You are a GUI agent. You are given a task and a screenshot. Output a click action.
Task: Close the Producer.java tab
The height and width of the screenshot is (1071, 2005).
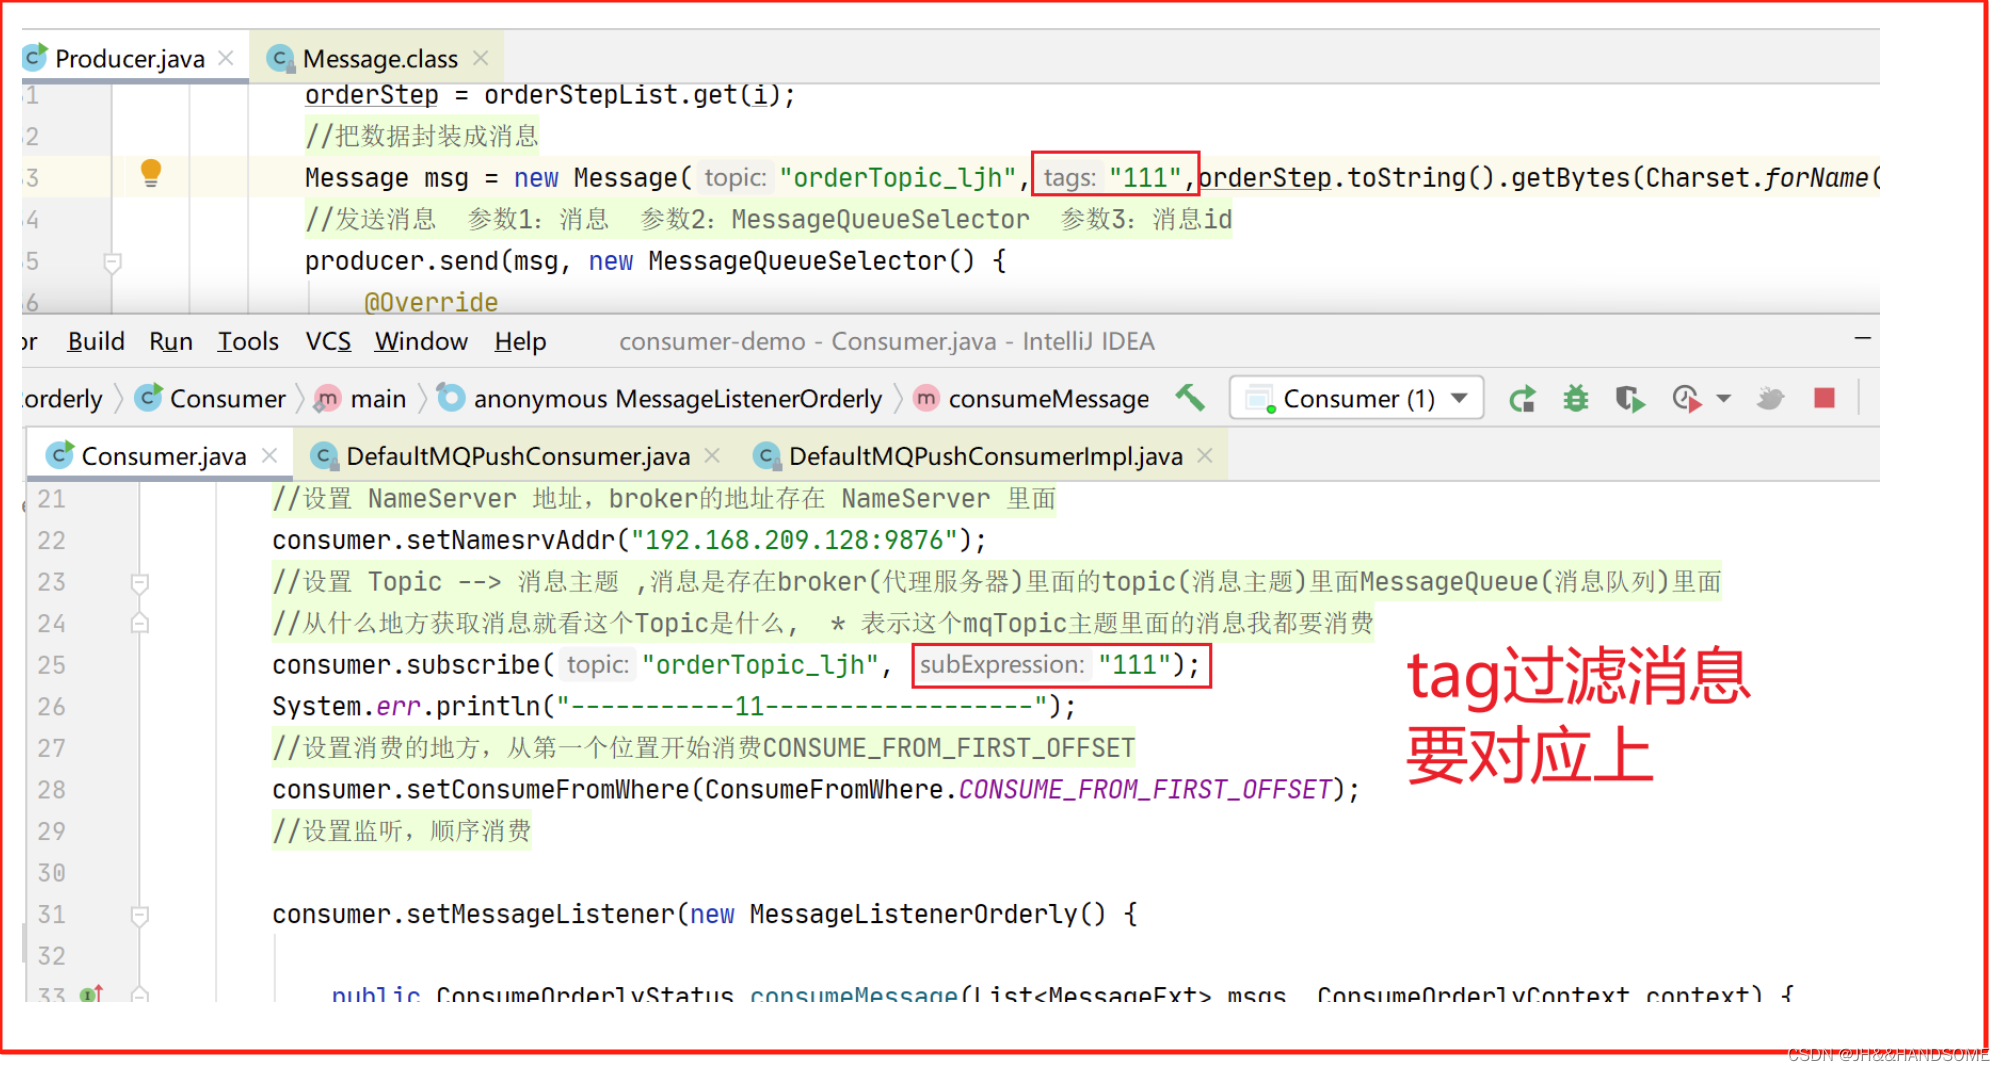(226, 58)
